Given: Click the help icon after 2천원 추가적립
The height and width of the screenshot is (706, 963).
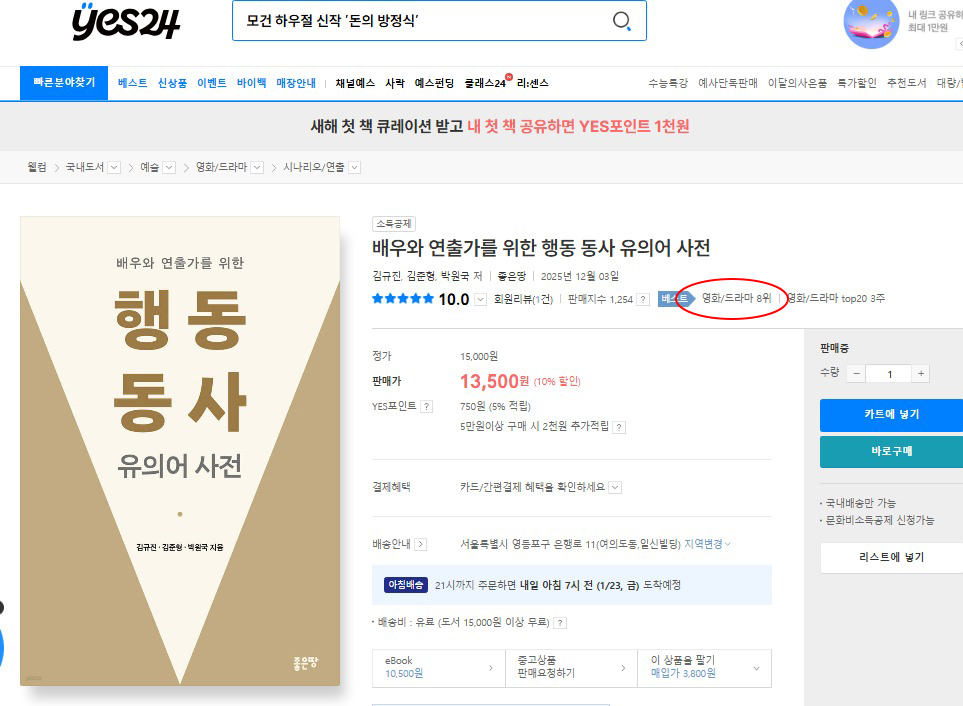Looking at the screenshot, I should 619,427.
